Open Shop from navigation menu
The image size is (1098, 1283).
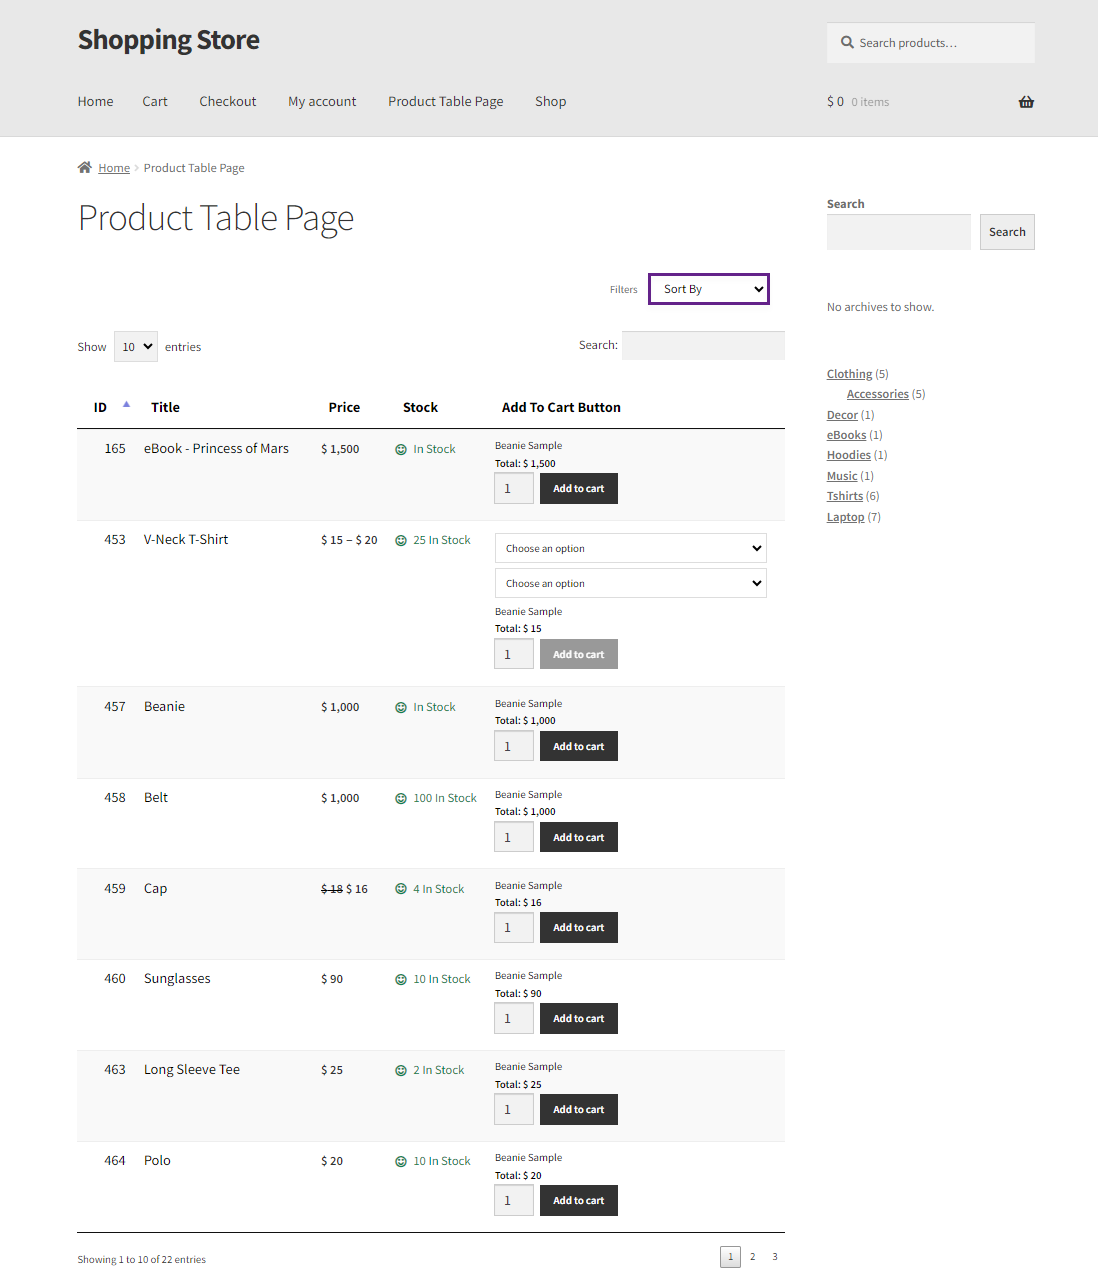point(551,102)
